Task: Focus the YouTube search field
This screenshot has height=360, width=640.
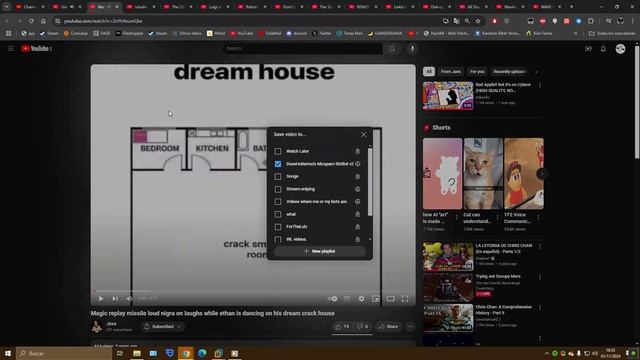Action: point(302,49)
